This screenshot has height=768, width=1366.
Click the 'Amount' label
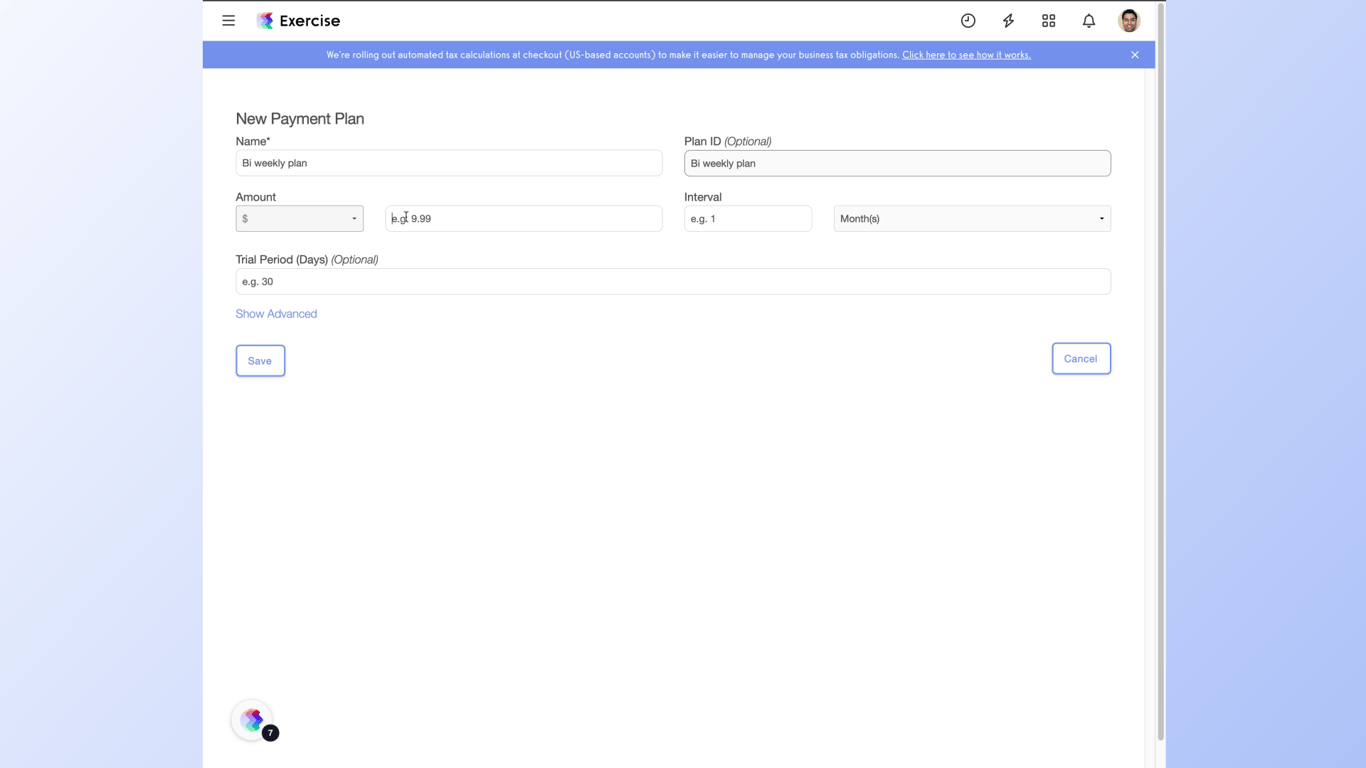pyautogui.click(x=256, y=197)
